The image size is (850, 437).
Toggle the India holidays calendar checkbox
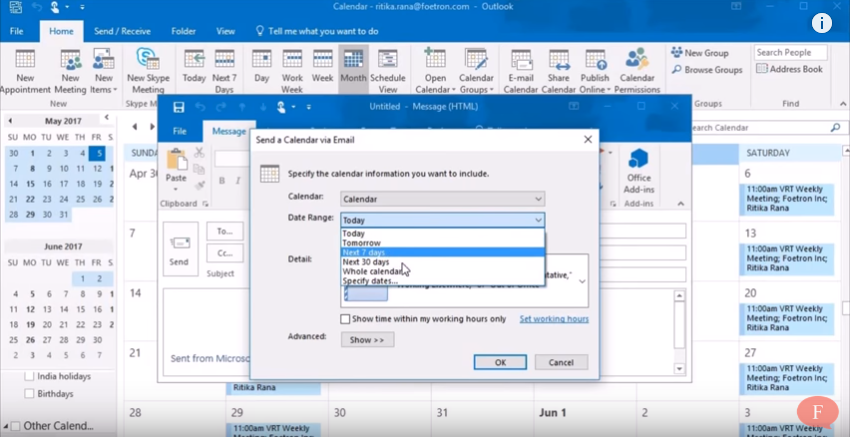pos(29,376)
